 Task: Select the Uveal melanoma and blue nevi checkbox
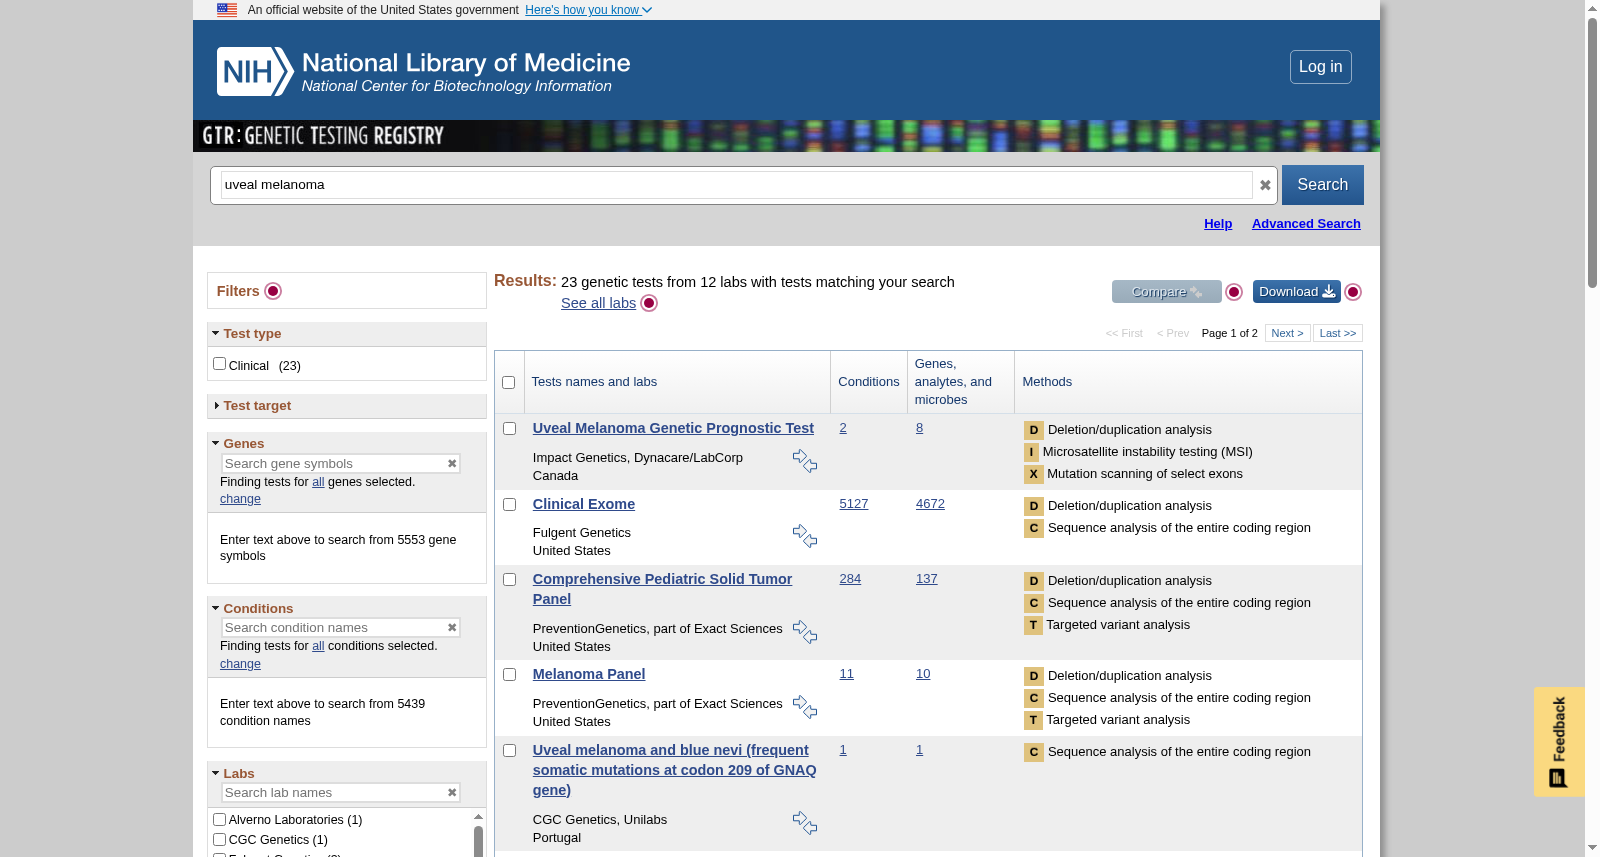(509, 750)
